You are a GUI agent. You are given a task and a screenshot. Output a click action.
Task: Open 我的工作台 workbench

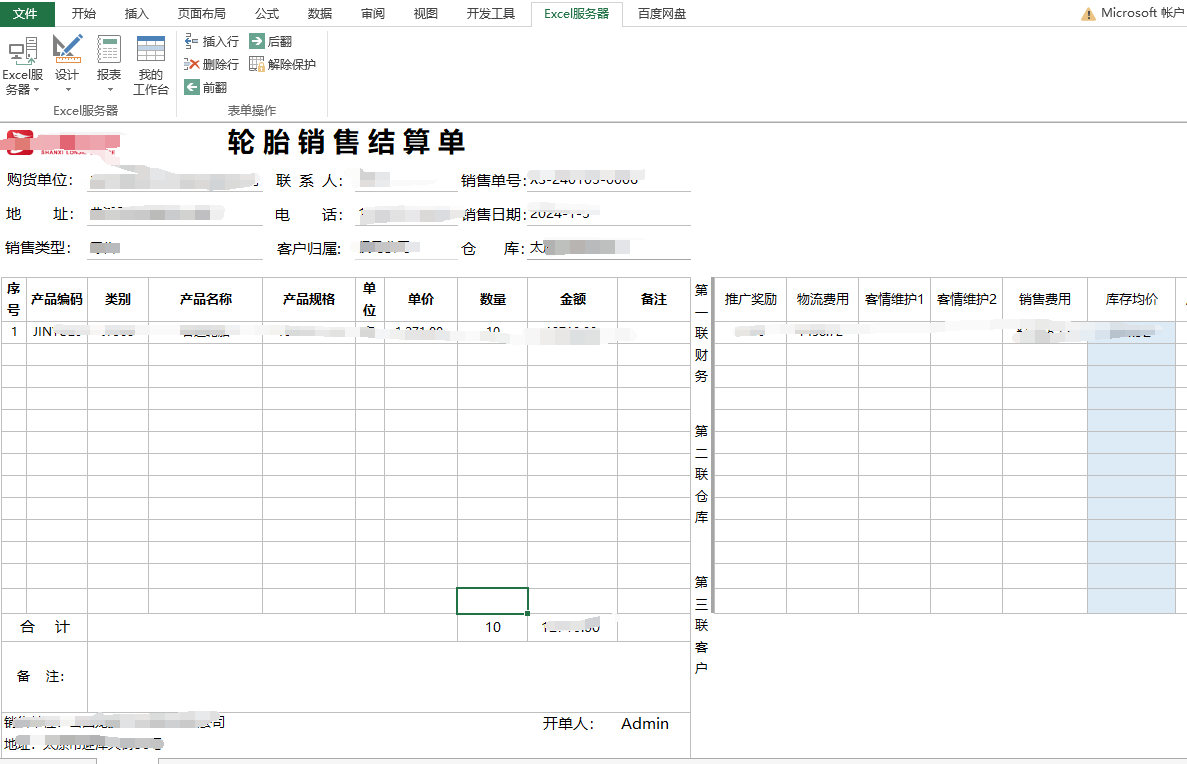click(151, 64)
